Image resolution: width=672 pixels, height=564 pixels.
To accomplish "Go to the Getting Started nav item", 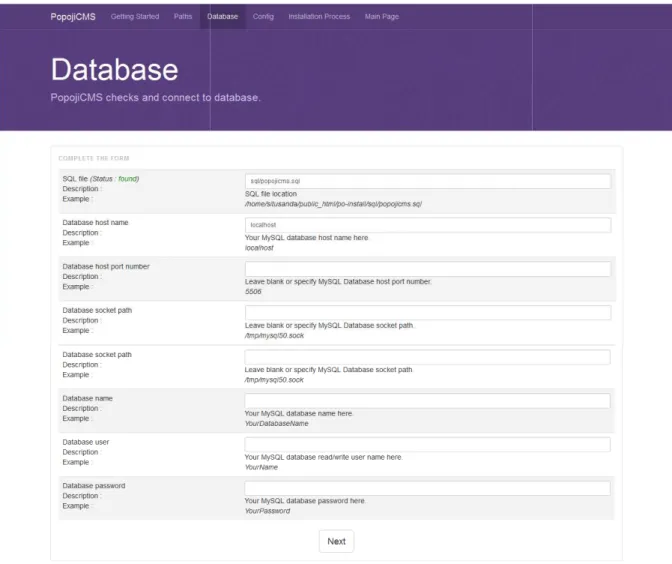I will pyautogui.click(x=135, y=17).
